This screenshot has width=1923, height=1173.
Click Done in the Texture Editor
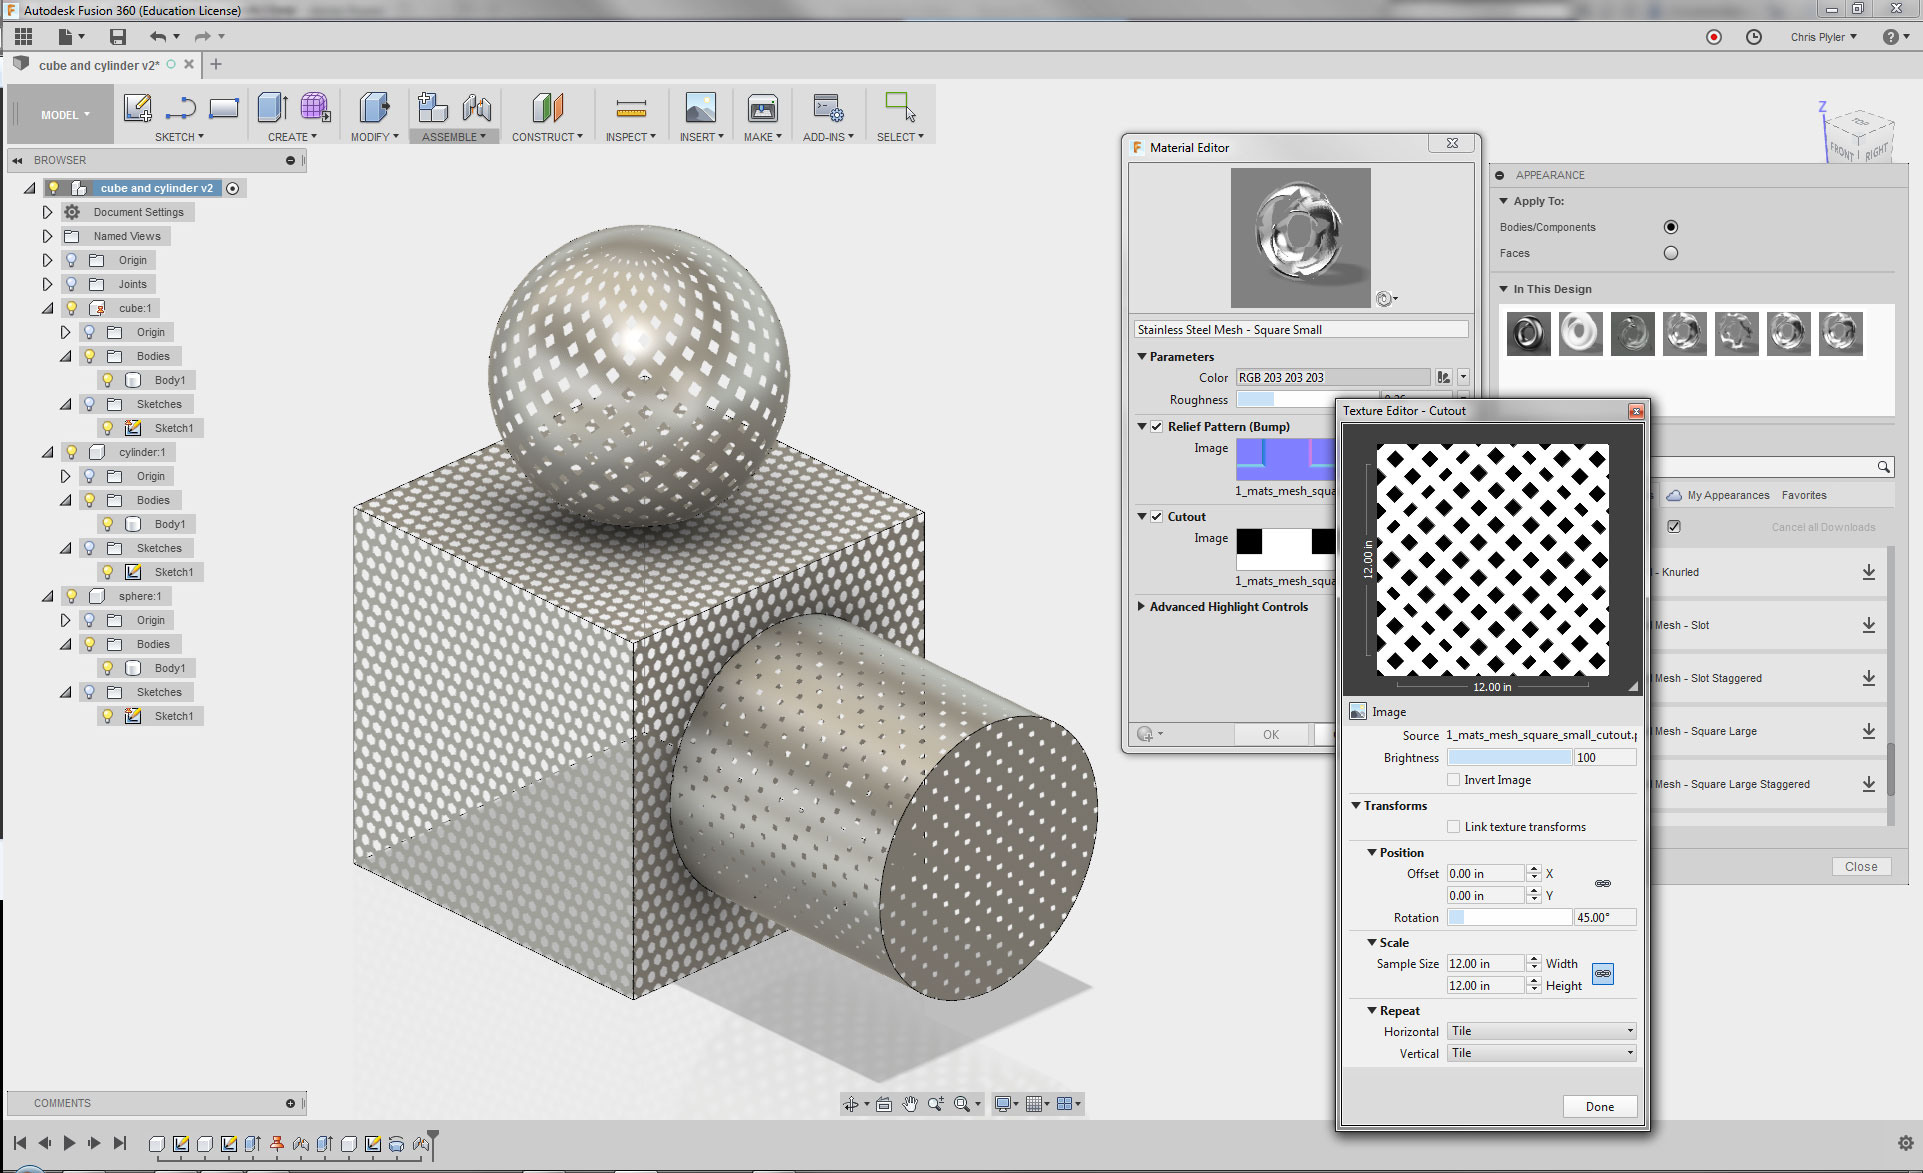[1599, 1106]
